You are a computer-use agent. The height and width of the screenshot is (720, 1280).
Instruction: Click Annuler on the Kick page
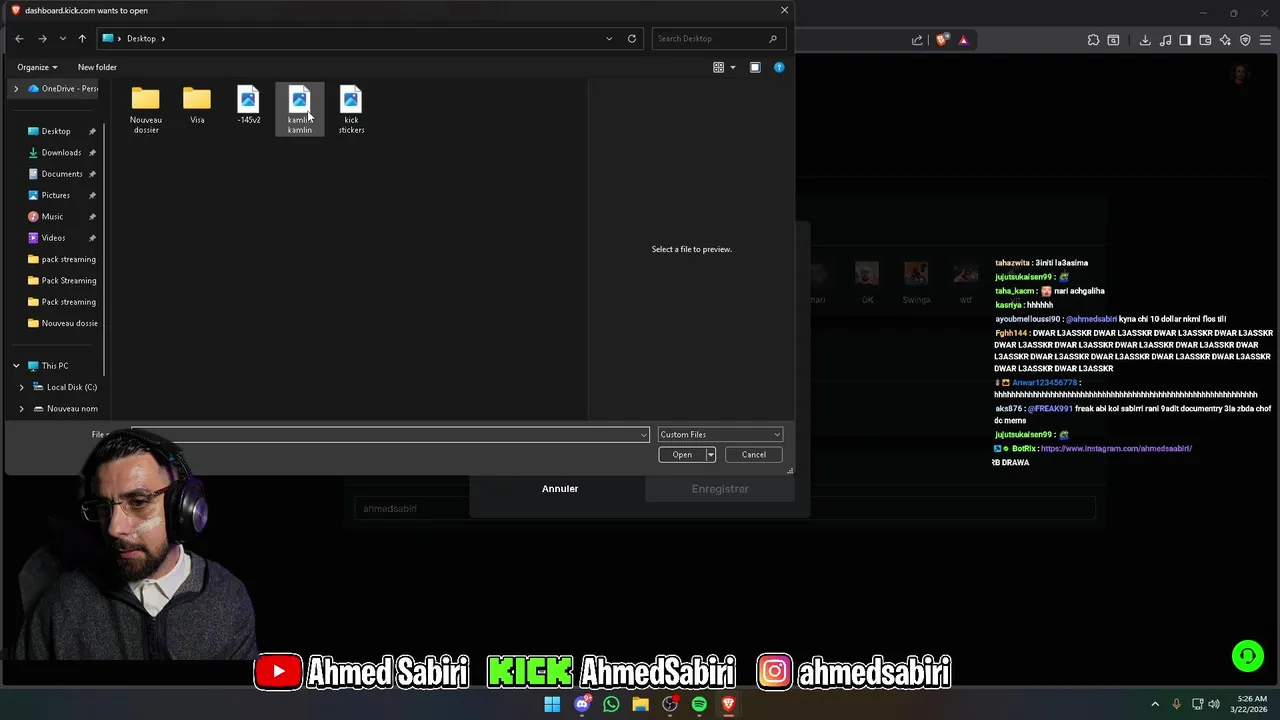tap(560, 489)
